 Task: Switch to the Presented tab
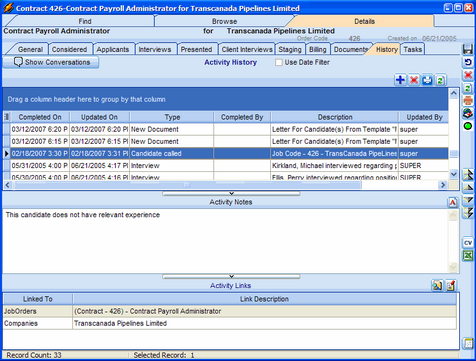point(196,49)
